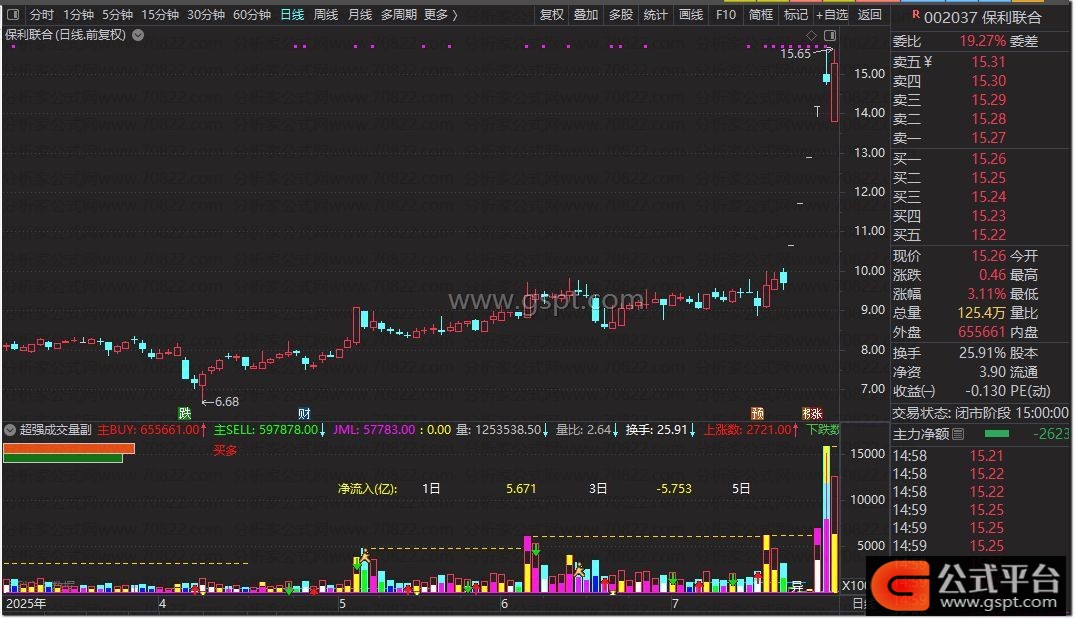Viewport: 1076px width, 619px height.
Task: Expand 保利联合 chart title dropdown
Action: pyautogui.click(x=138, y=35)
